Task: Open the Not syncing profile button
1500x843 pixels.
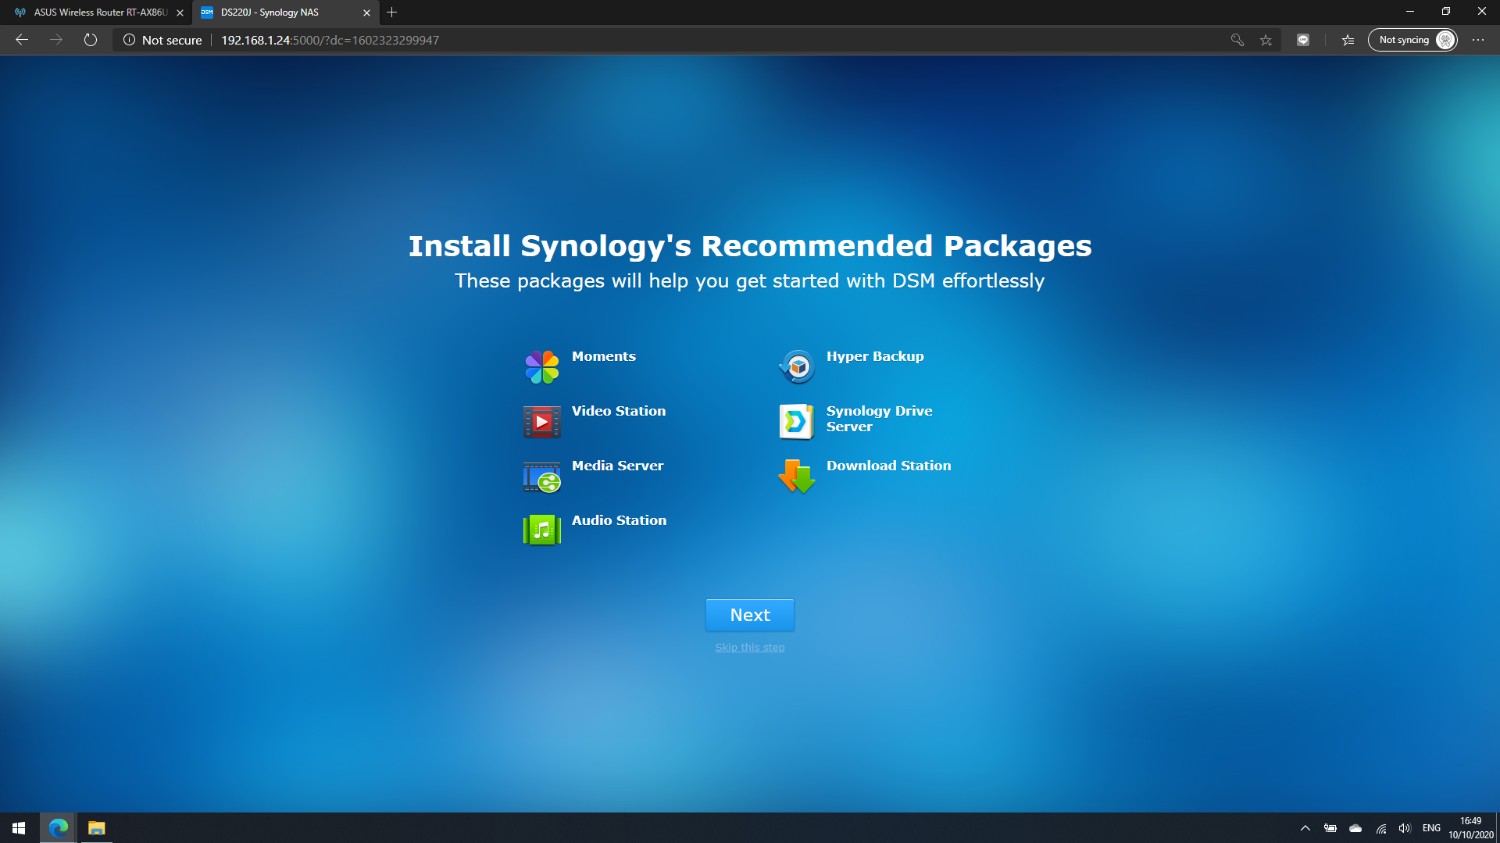Action: 1413,40
